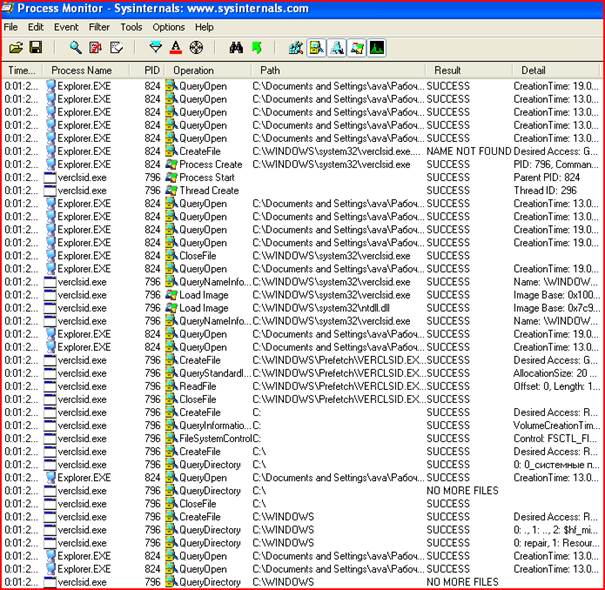
Task: Open the Options menu
Action: point(168,27)
